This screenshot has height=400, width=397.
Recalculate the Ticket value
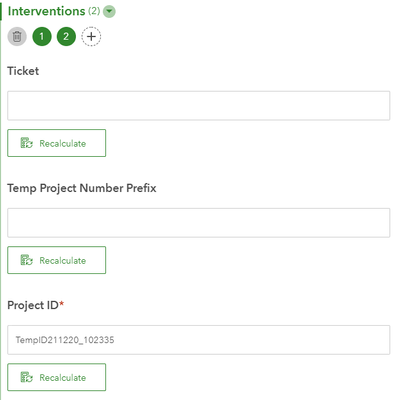(57, 143)
